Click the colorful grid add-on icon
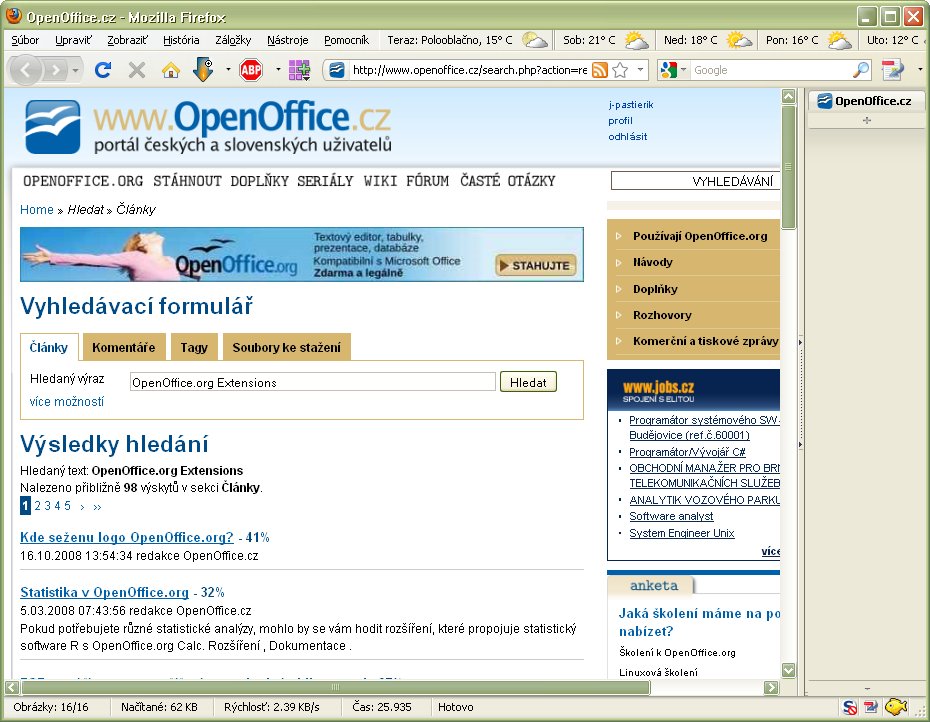 tap(300, 70)
